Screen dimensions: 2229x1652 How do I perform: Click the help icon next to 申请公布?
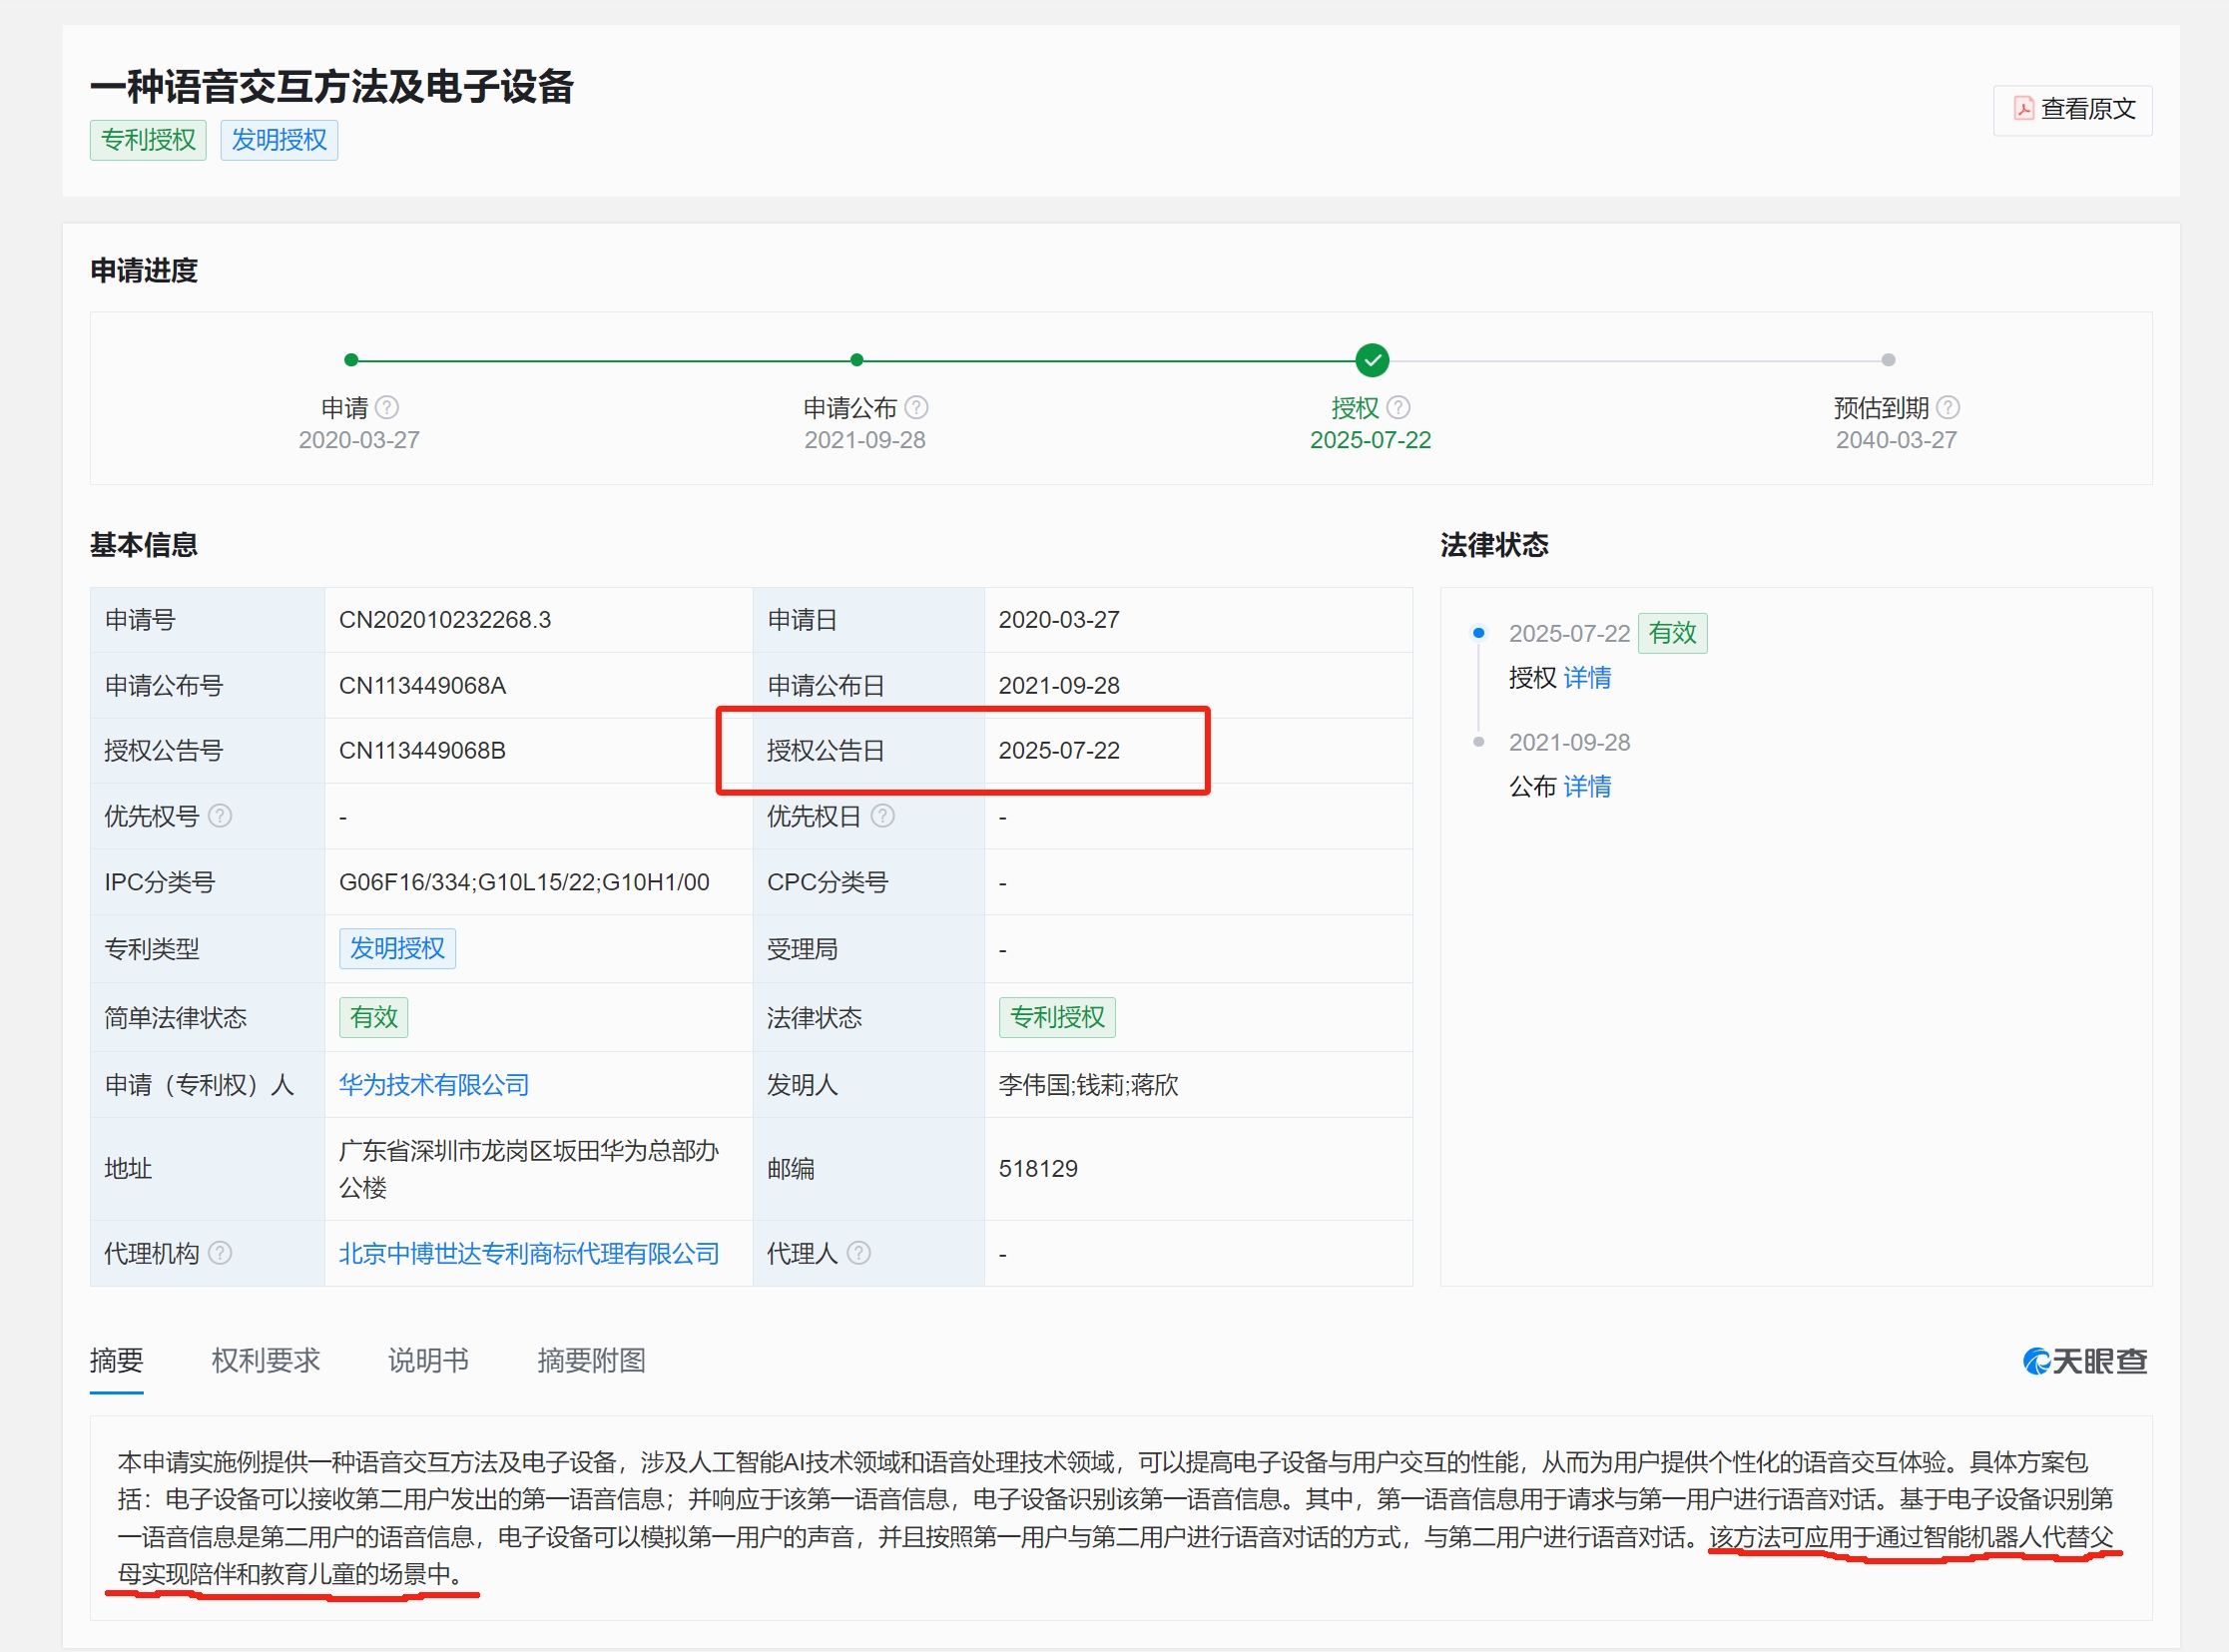pos(916,408)
